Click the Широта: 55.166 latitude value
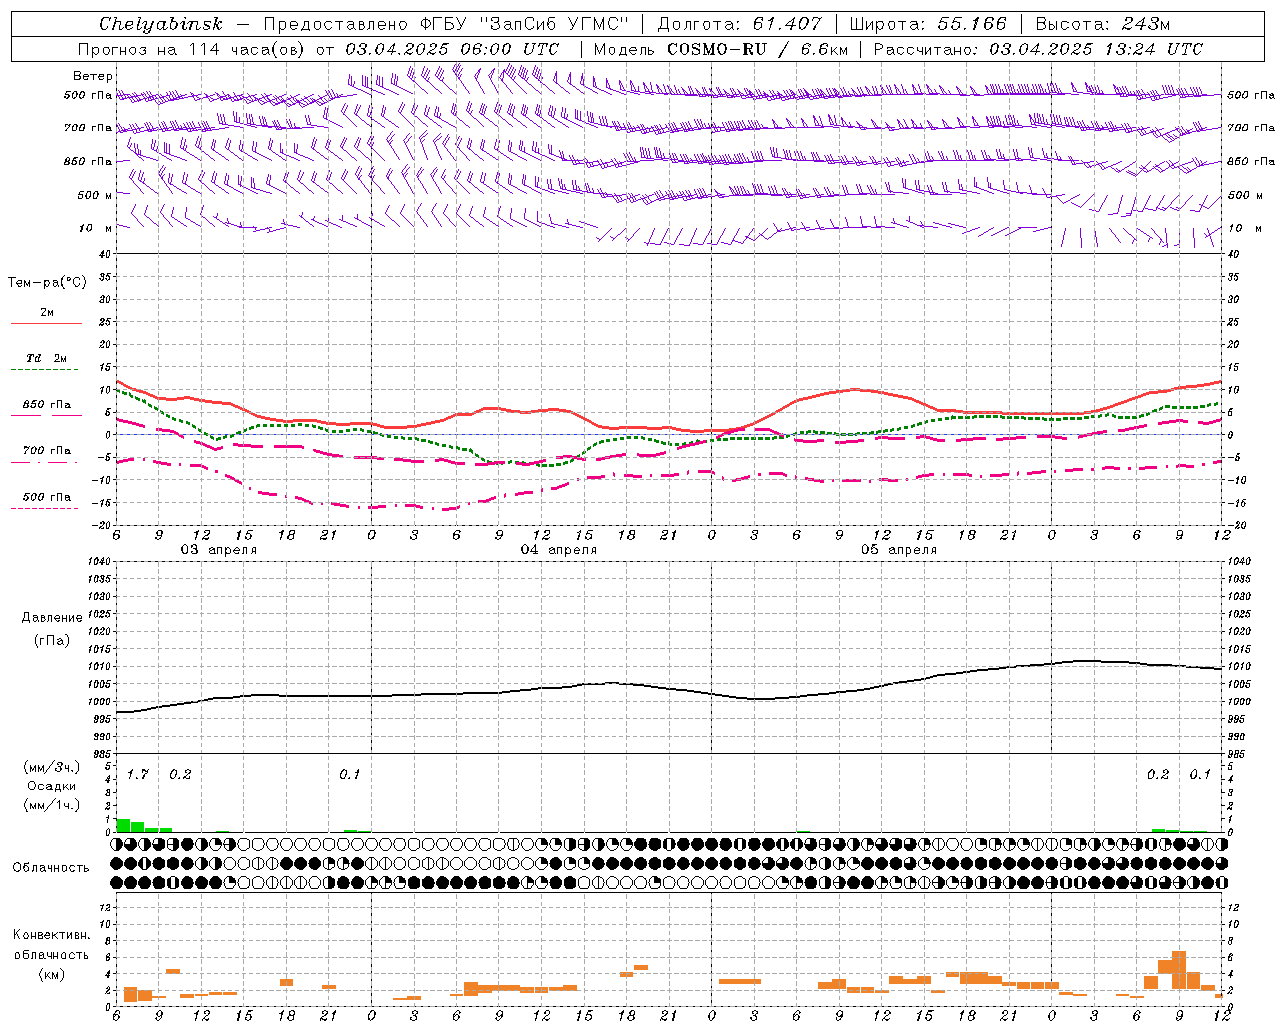The image size is (1280, 1024). click(x=927, y=24)
